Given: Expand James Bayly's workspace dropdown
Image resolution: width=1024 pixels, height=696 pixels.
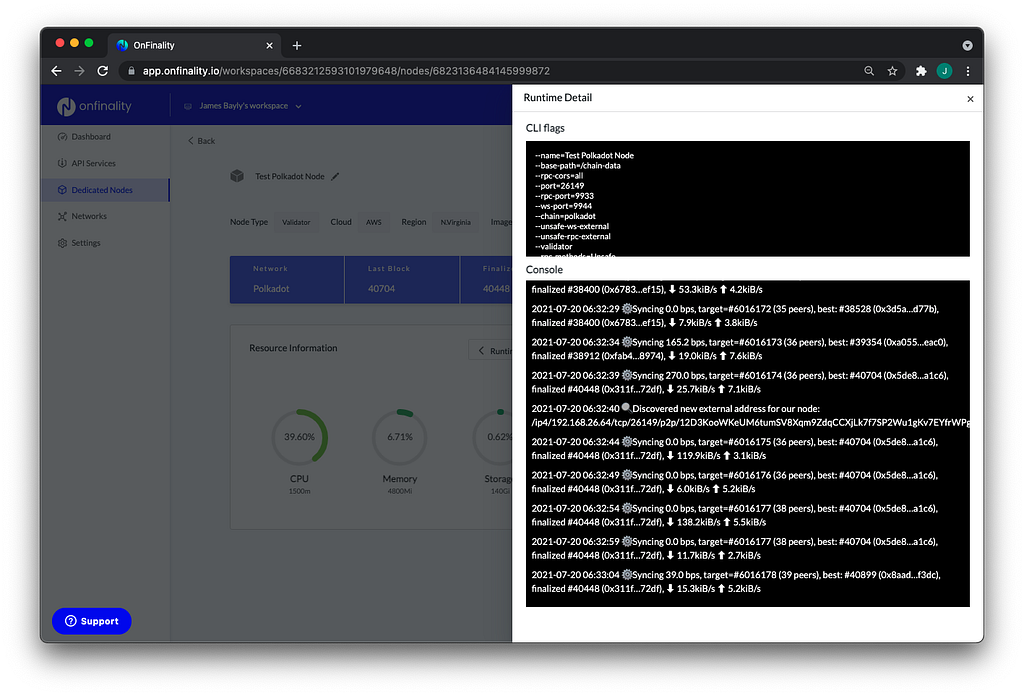Looking at the screenshot, I should coord(243,106).
